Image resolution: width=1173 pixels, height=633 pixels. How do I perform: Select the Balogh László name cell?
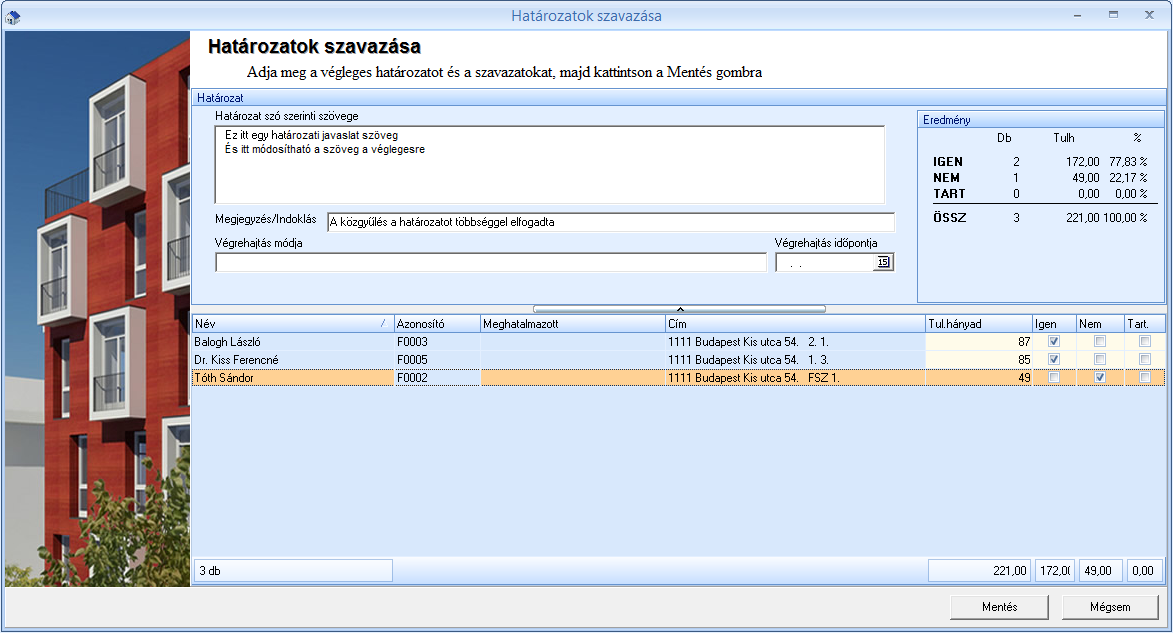point(293,342)
